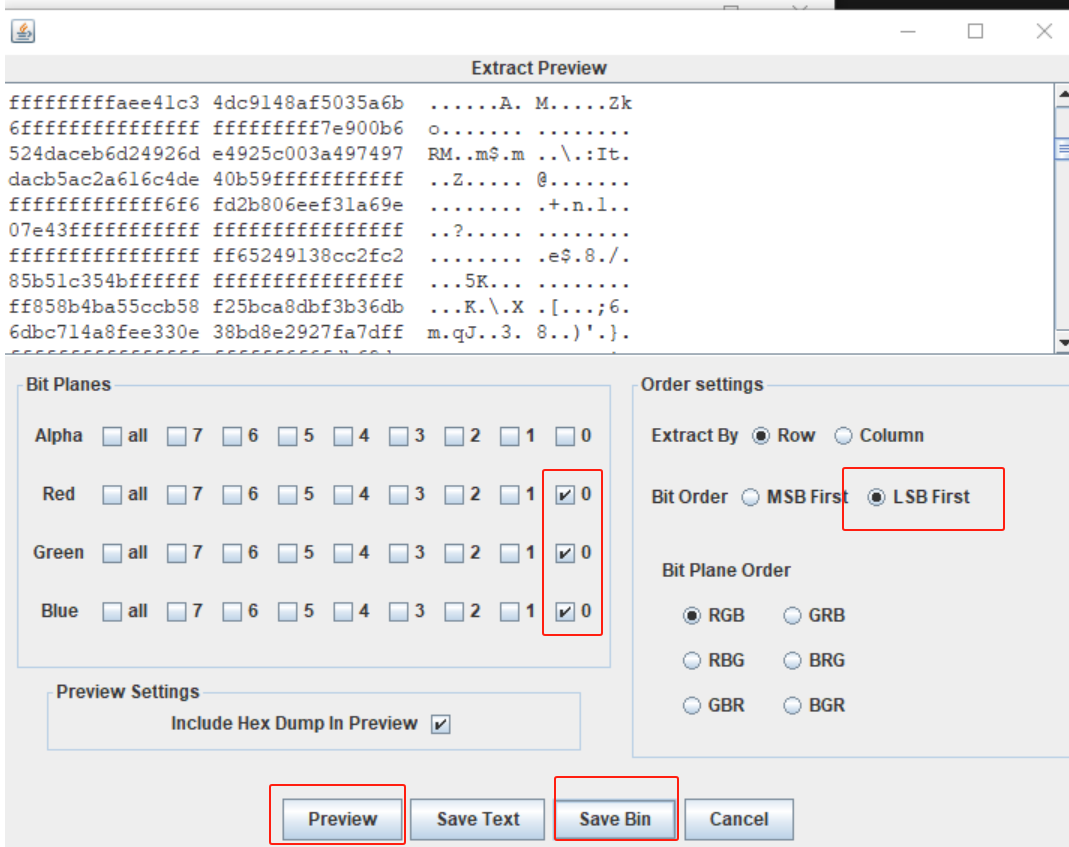Click the Save Bin button
The width and height of the screenshot is (1069, 847).
pos(615,819)
